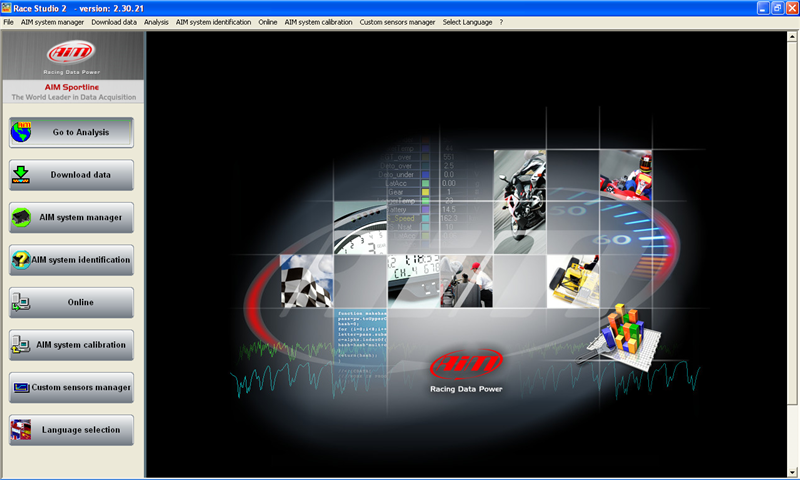Image resolution: width=800 pixels, height=480 pixels.
Task: Open the AIM system calibration menu
Action: (318, 22)
